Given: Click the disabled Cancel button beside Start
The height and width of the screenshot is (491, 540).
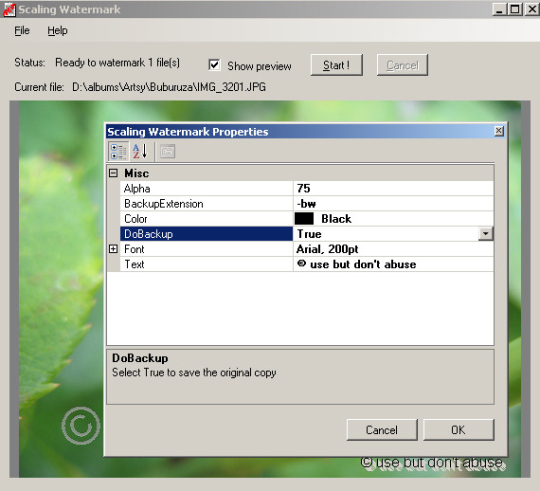Looking at the screenshot, I should [402, 65].
